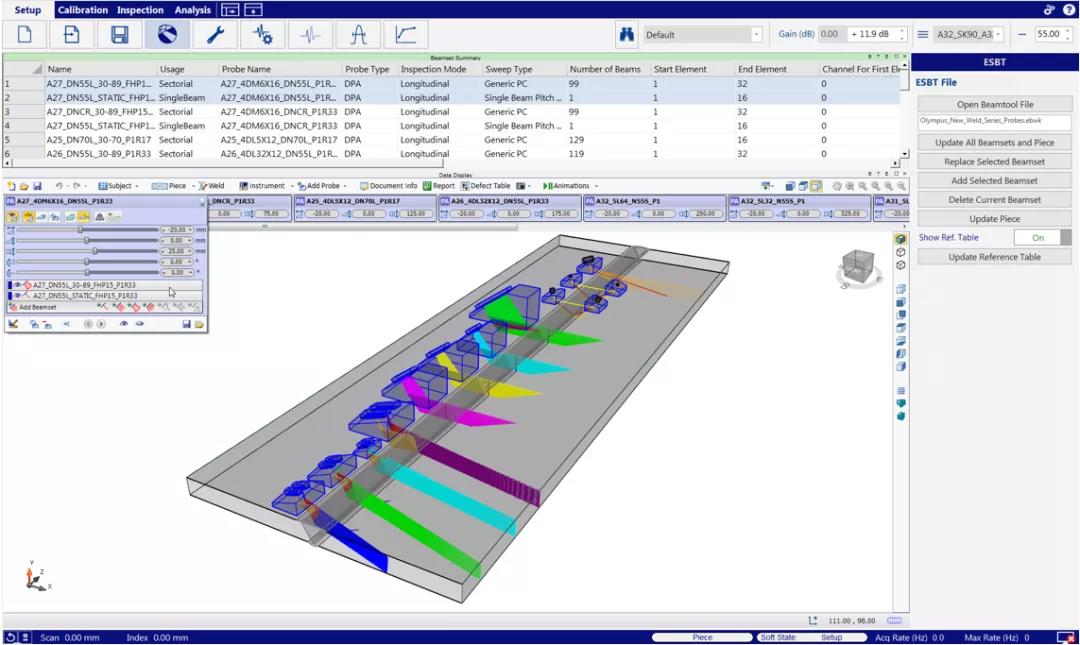Open the Analysis menu
Viewport: 1080px width, 645px height.
click(x=192, y=10)
